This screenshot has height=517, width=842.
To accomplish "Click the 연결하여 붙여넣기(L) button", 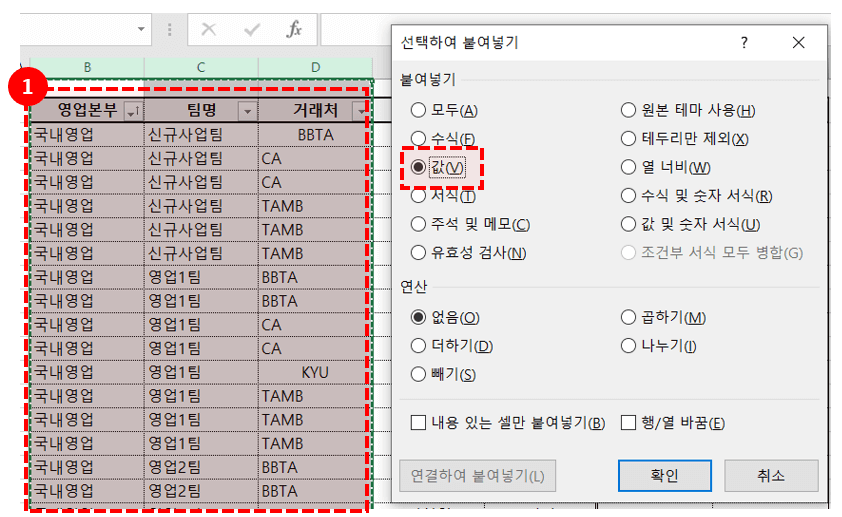I will click(x=477, y=476).
